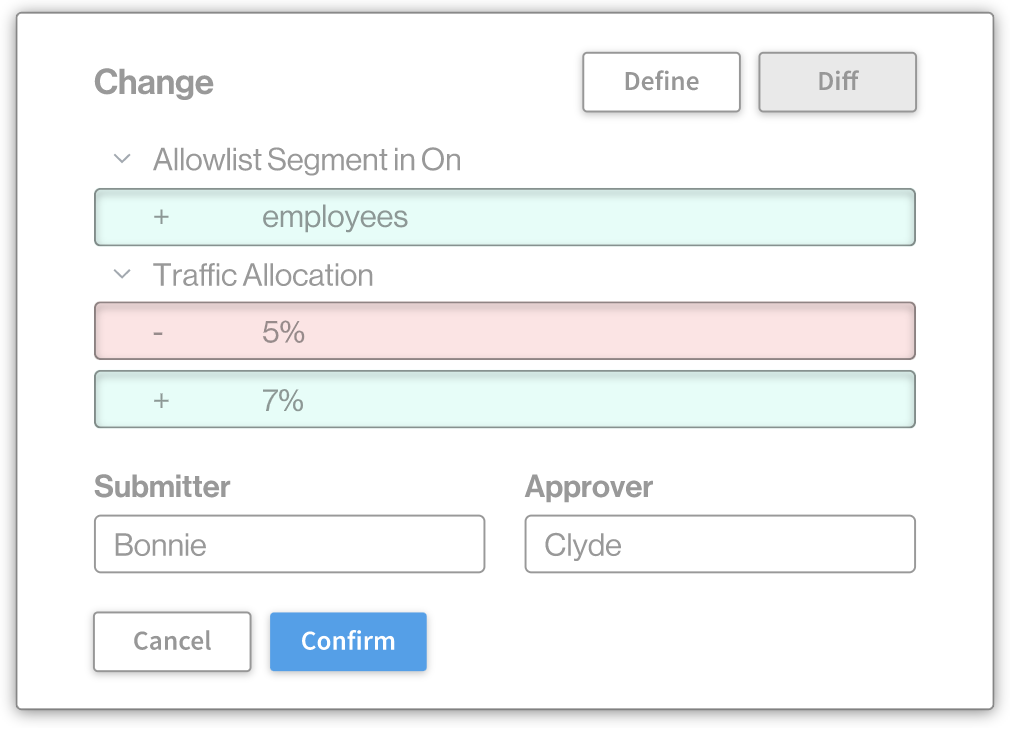Focus the Submitter field containing Bonnie

click(x=289, y=544)
